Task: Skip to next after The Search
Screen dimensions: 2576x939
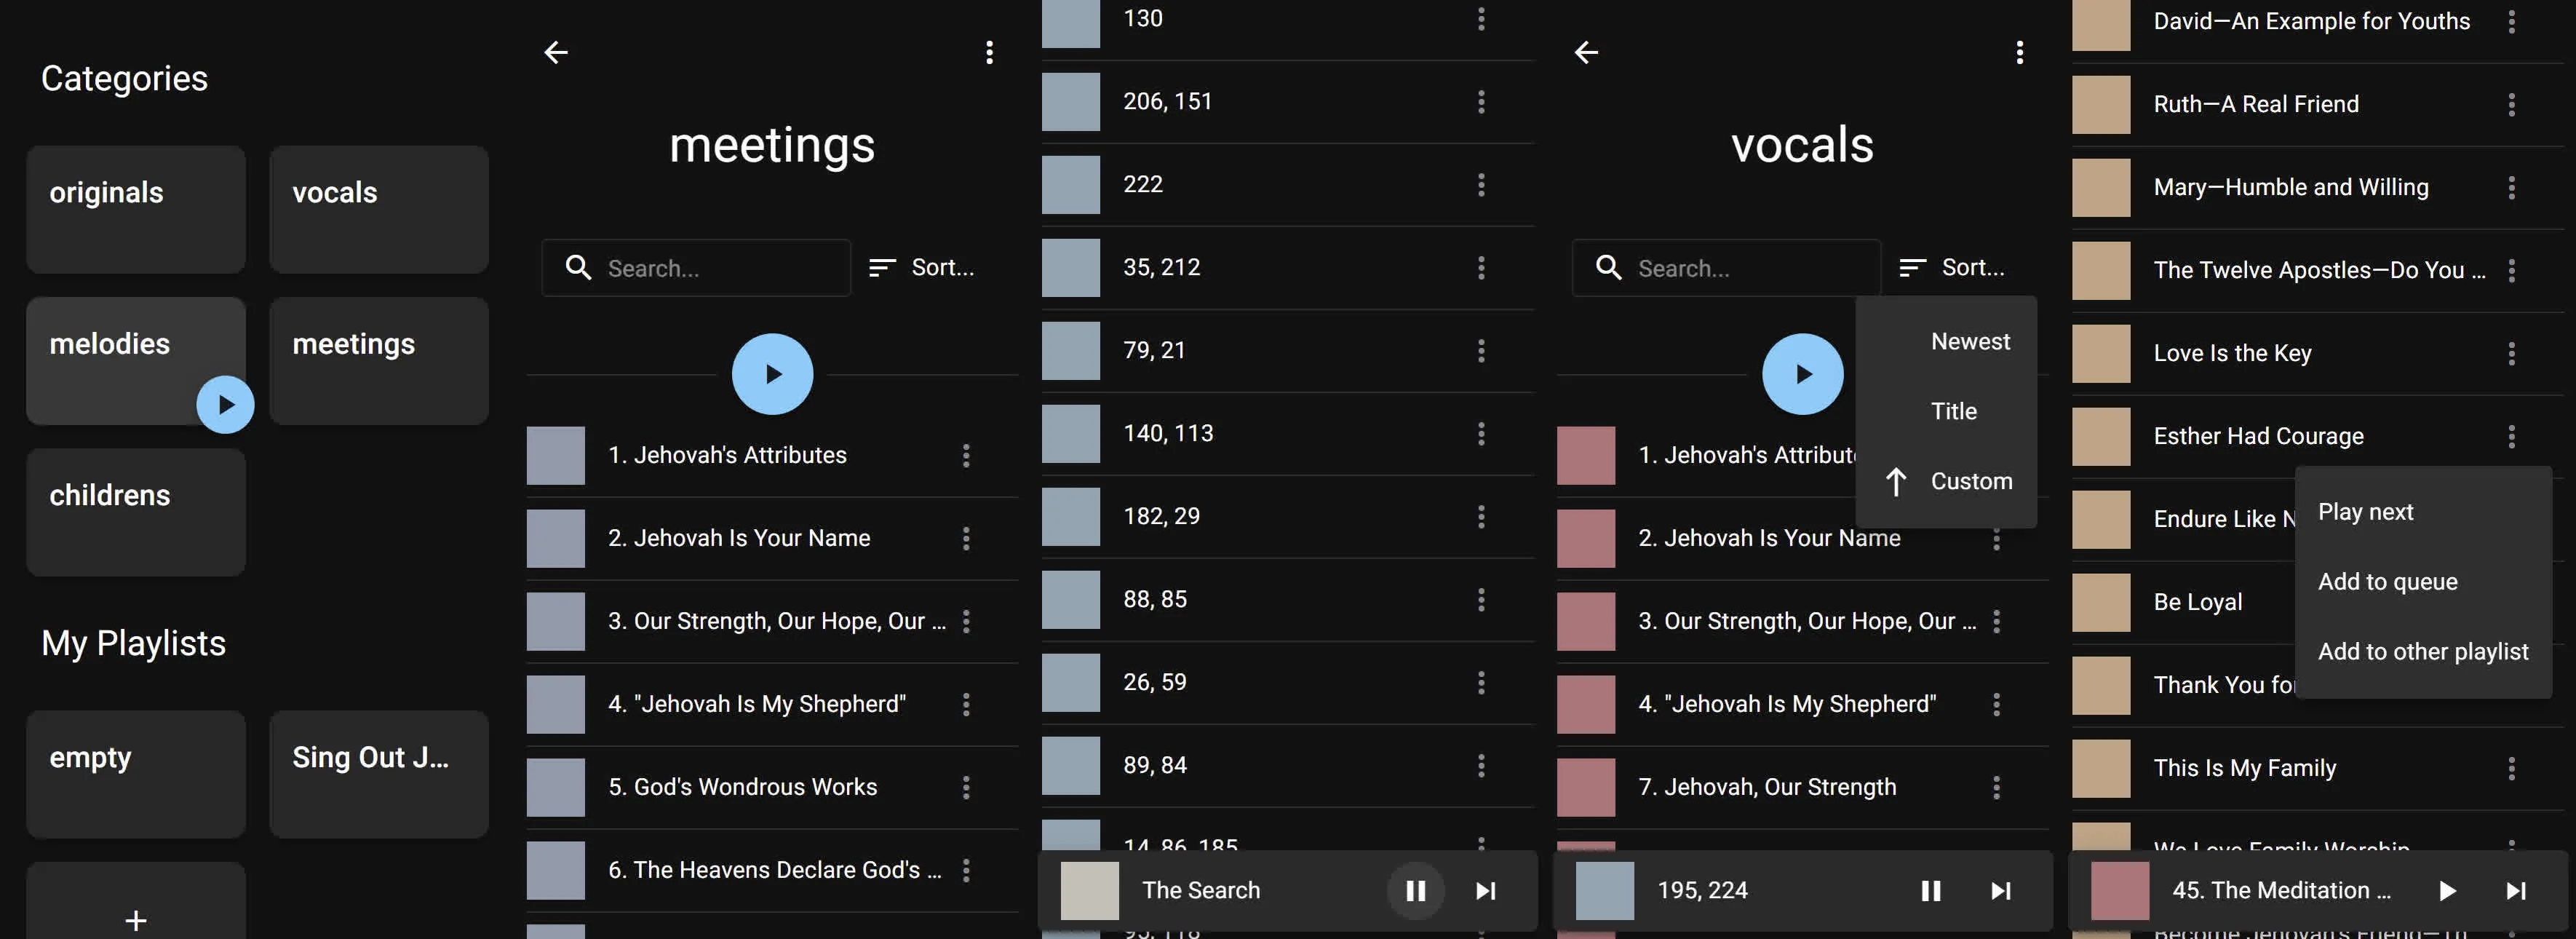Action: tap(1486, 890)
